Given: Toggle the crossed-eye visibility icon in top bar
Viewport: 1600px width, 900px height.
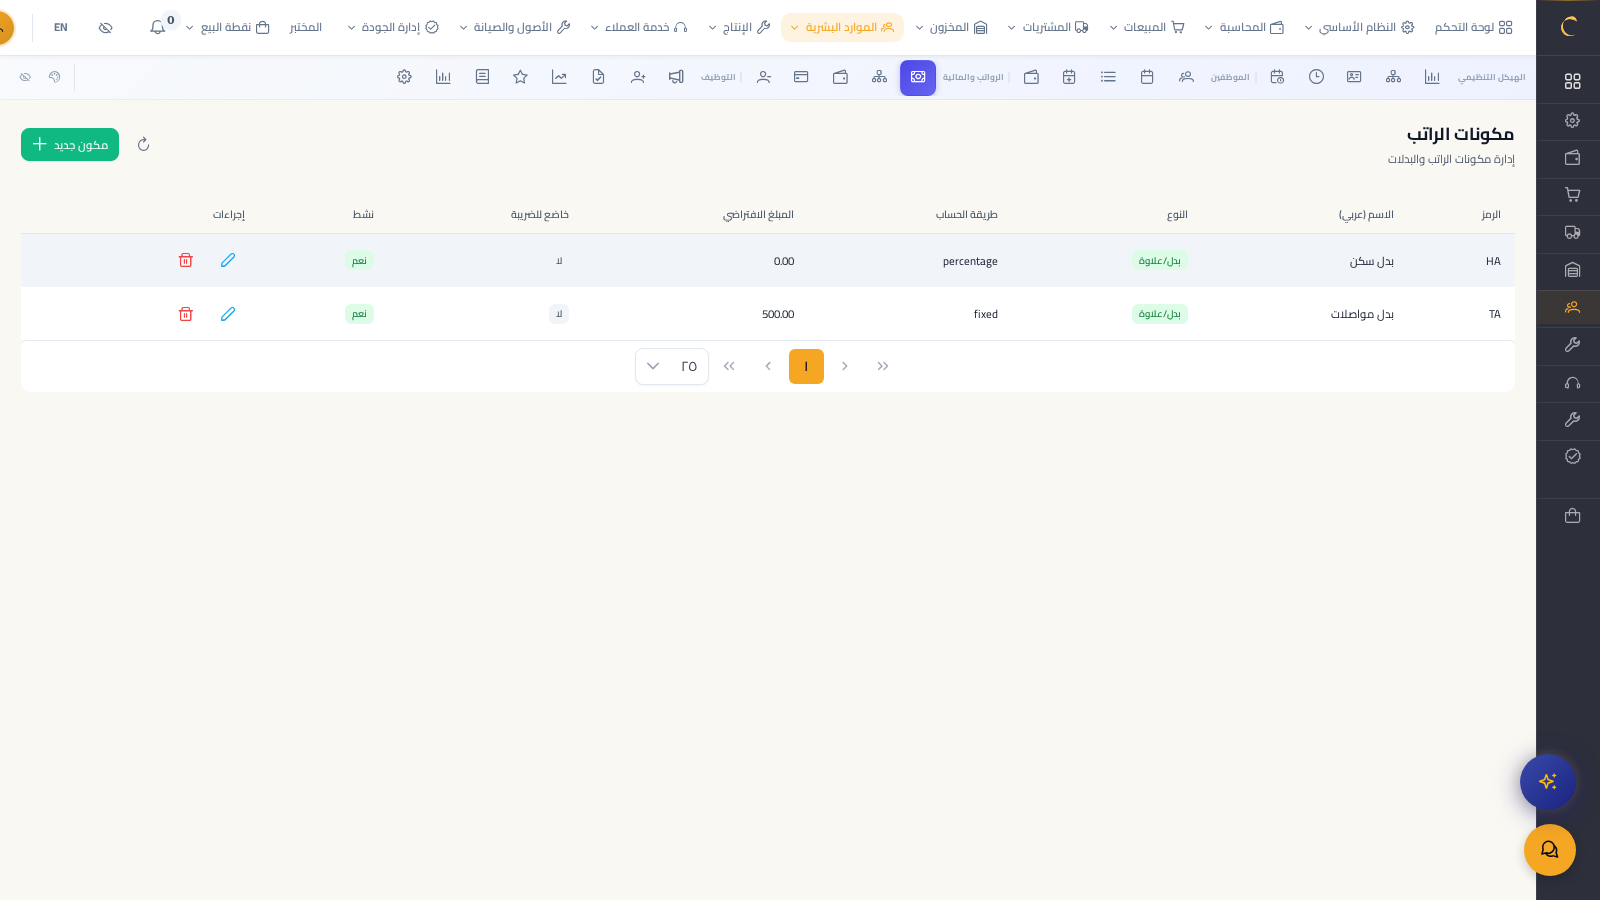Looking at the screenshot, I should pos(106,27).
